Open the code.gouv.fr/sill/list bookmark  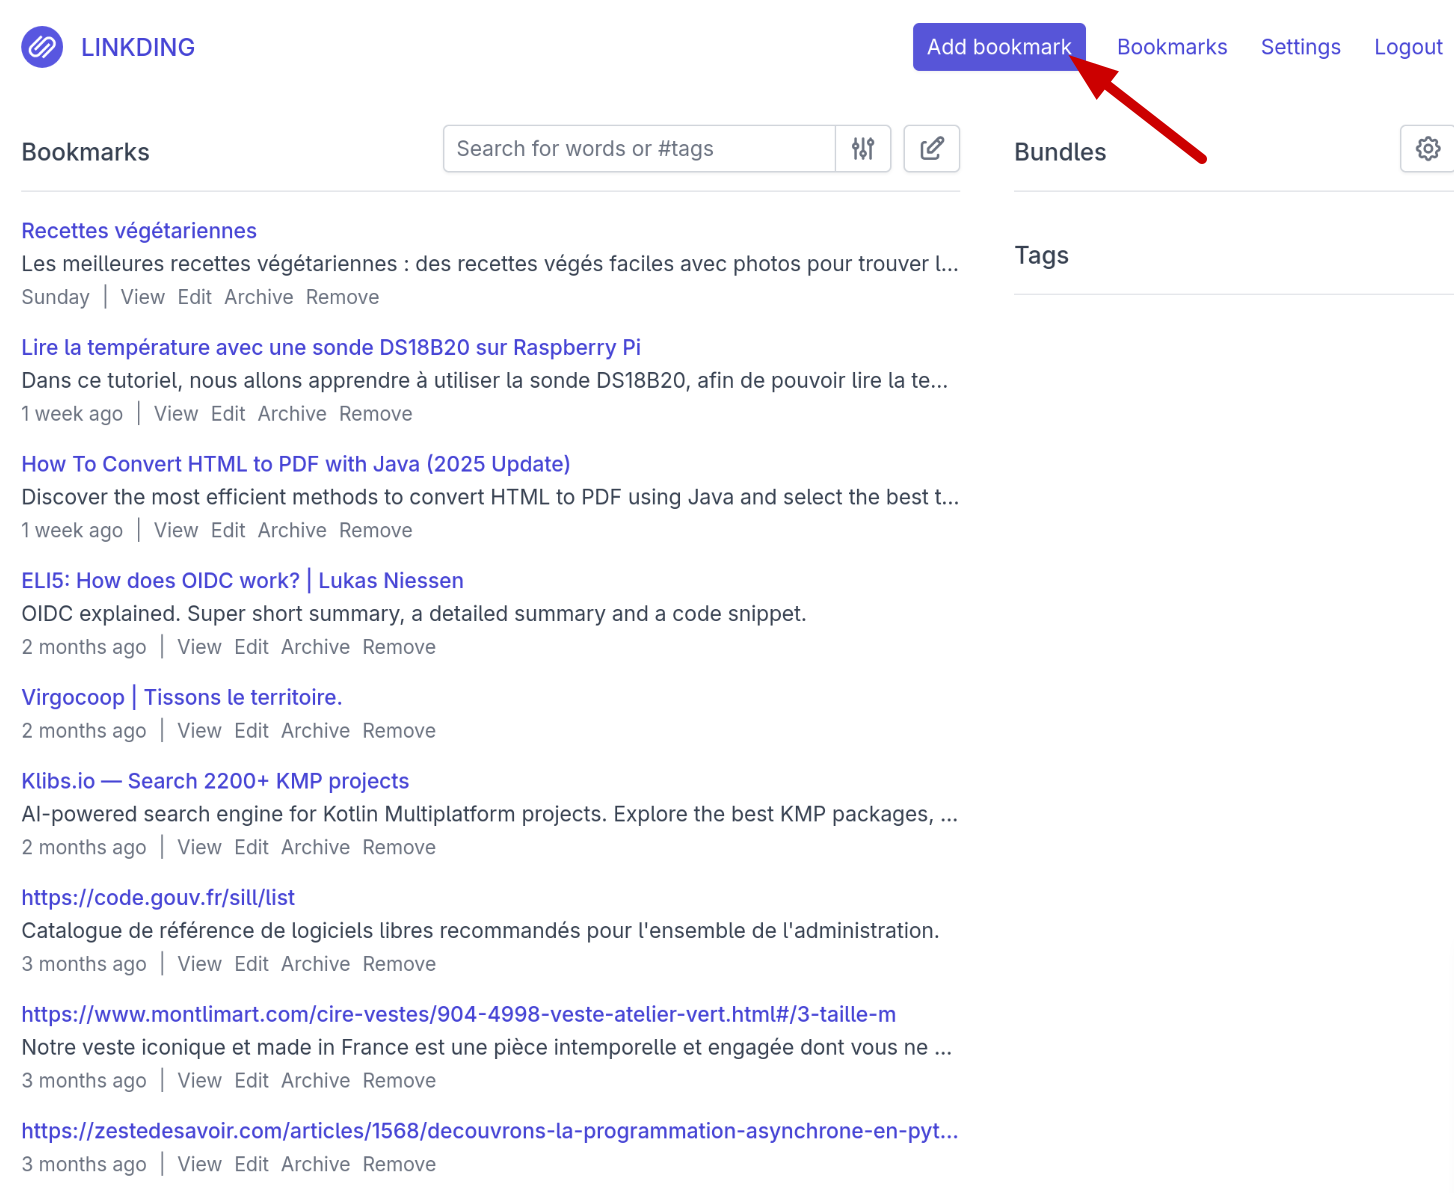tap(158, 898)
